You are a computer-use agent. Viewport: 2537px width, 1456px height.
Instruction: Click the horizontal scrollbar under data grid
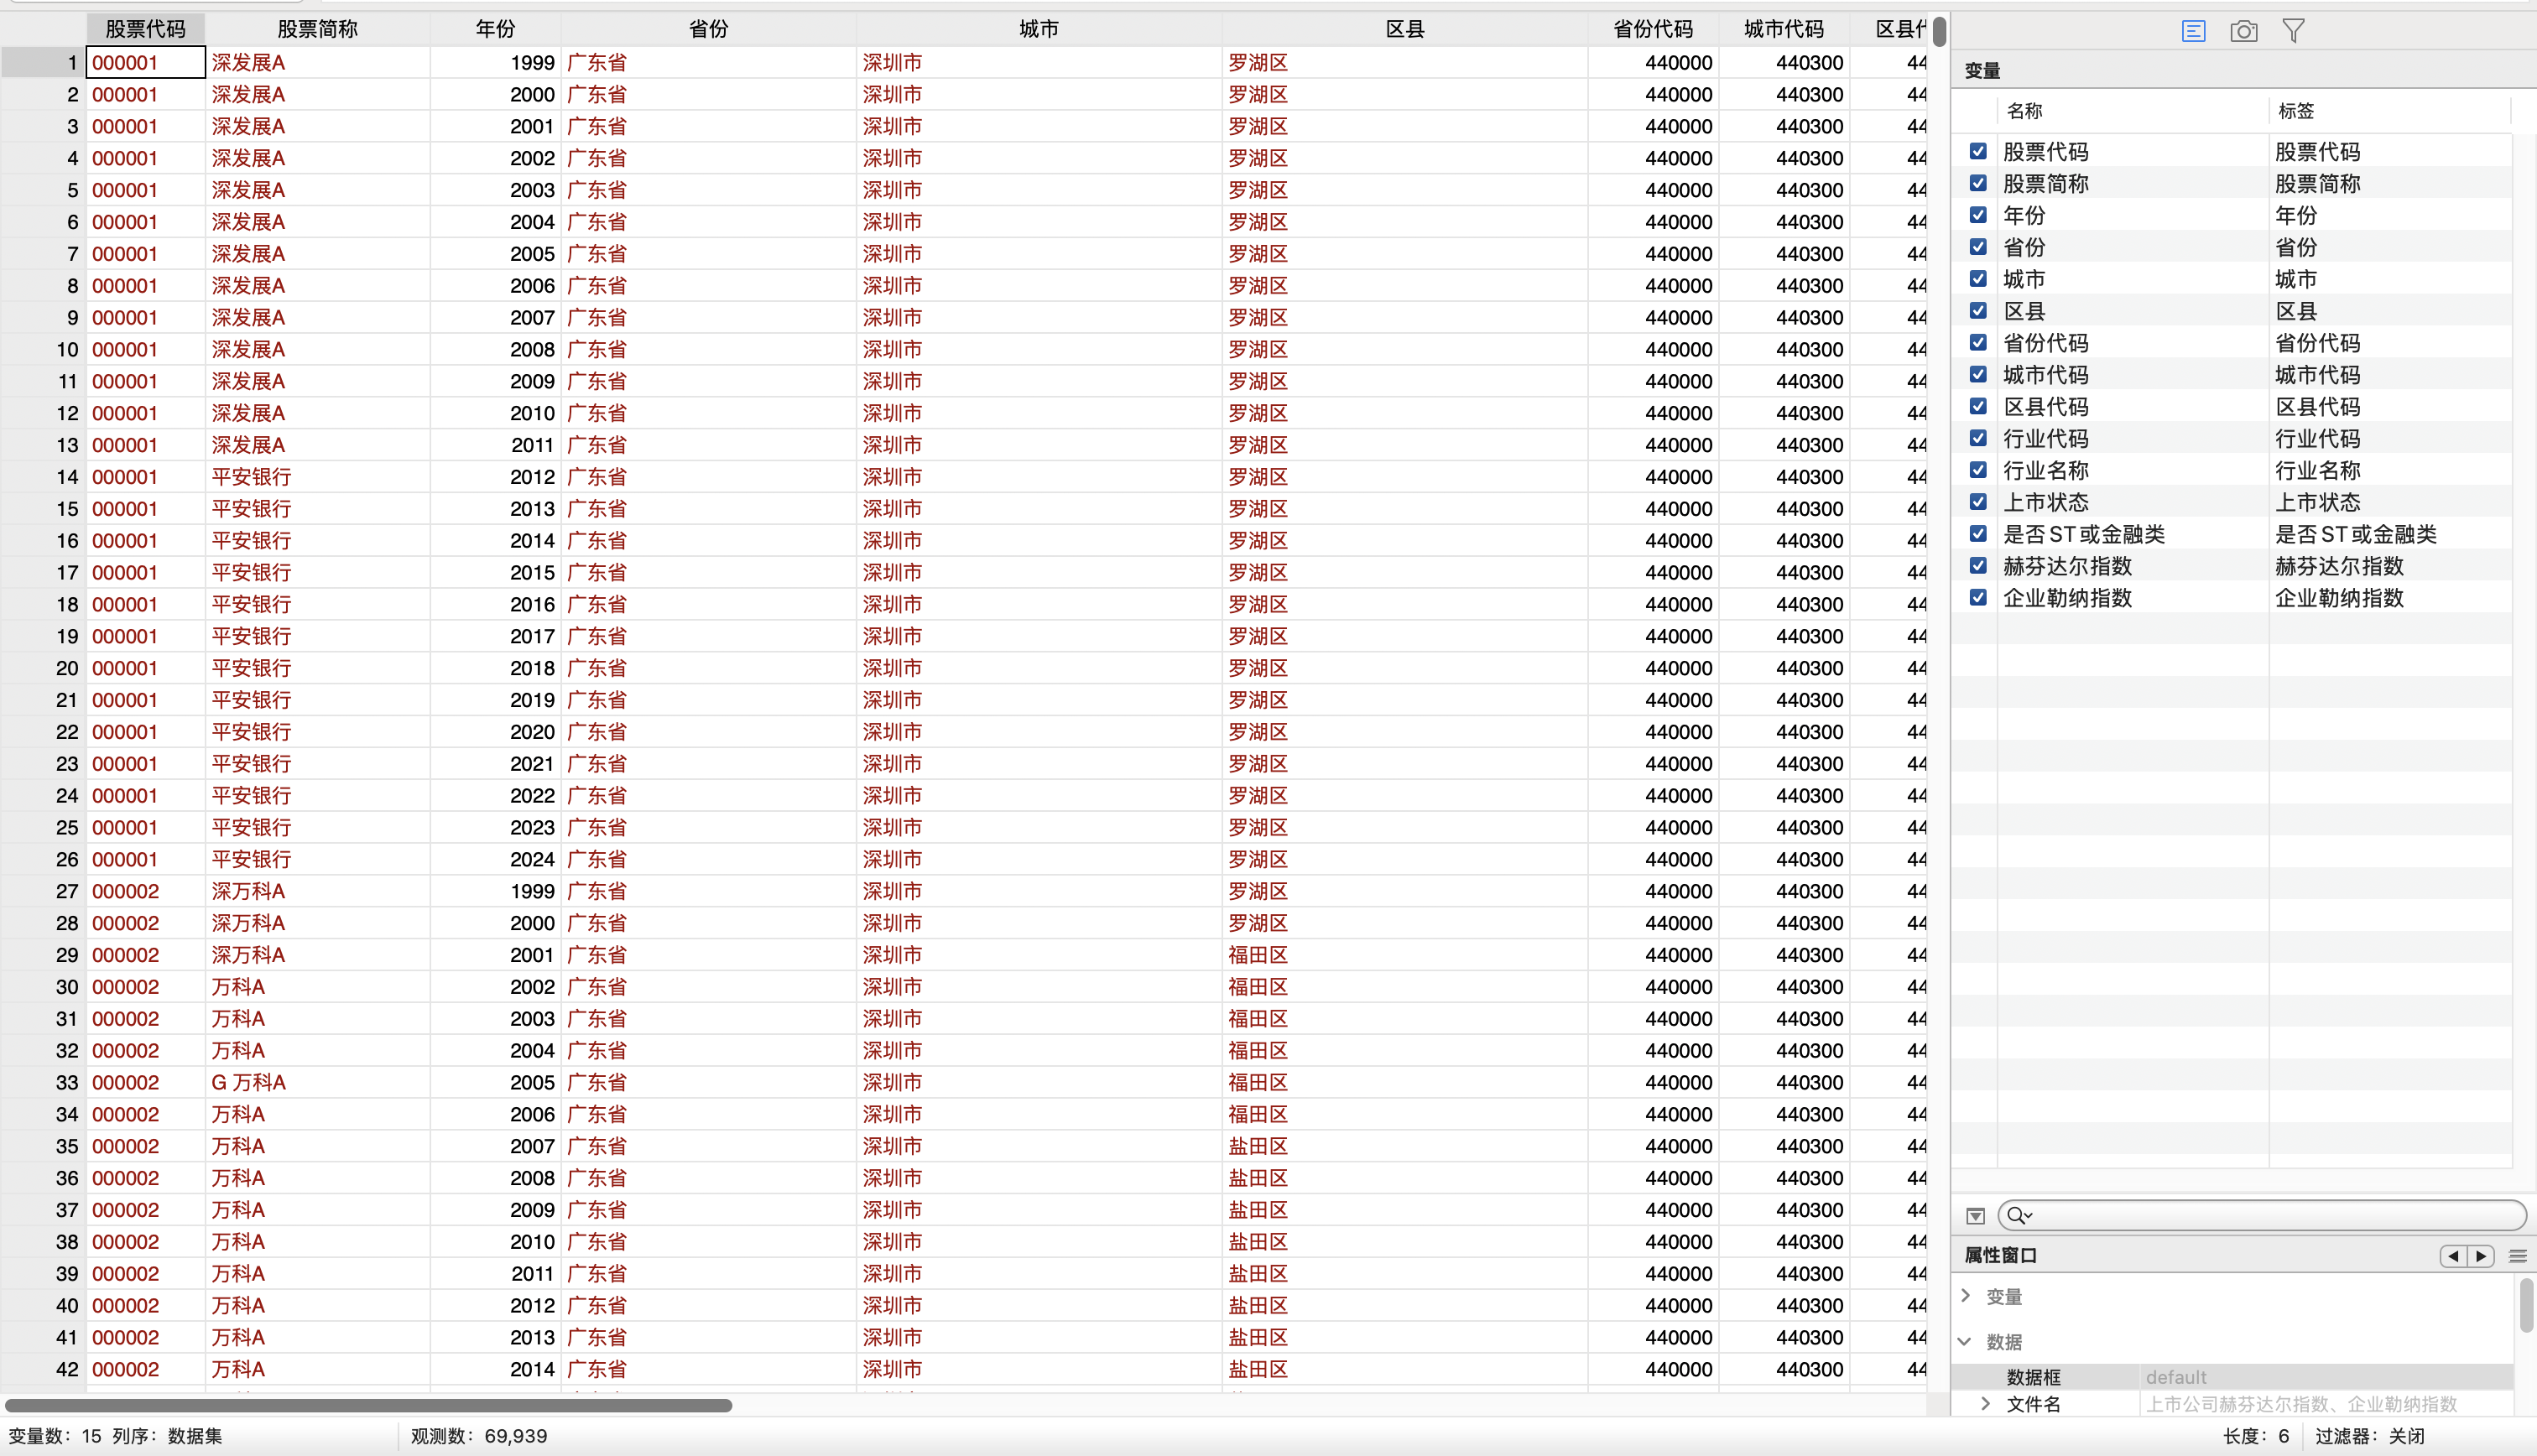(368, 1405)
